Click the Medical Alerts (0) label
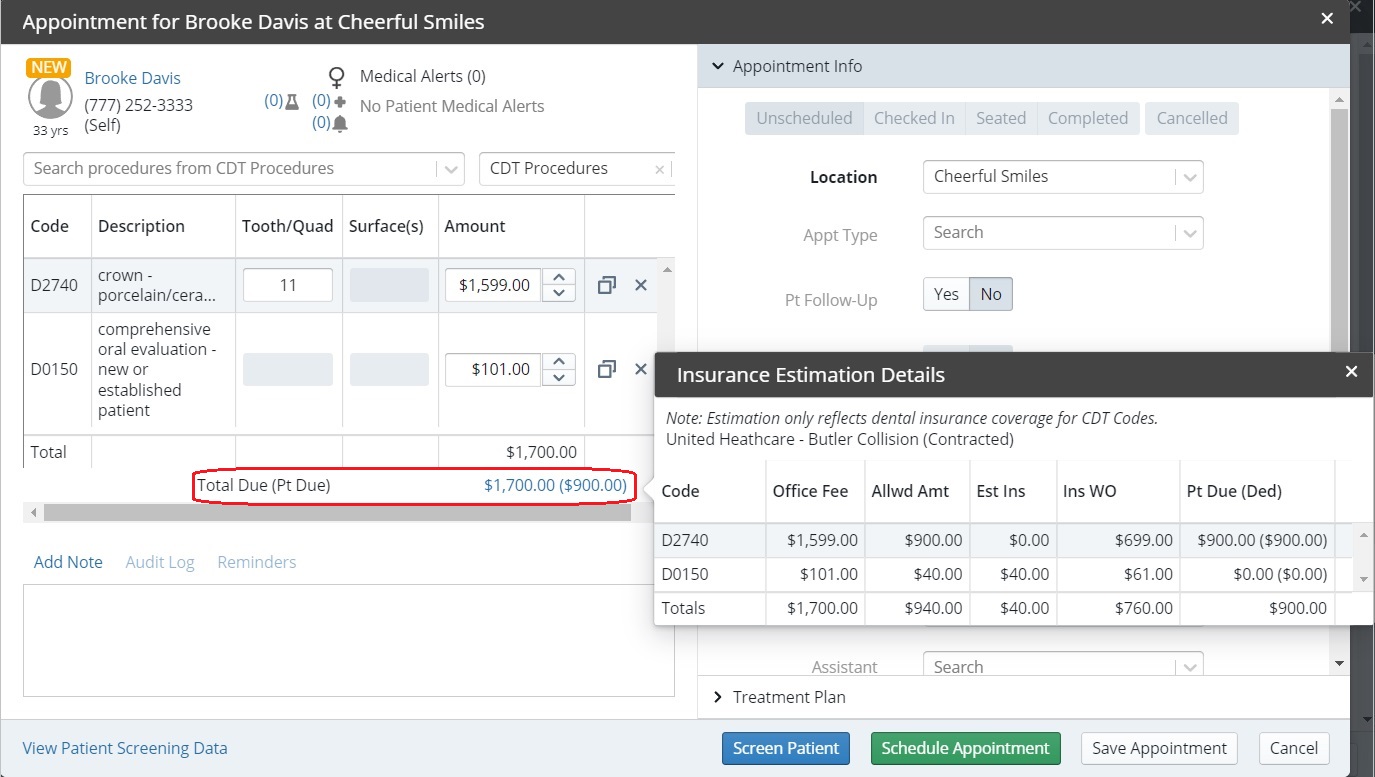1375x777 pixels. [422, 76]
